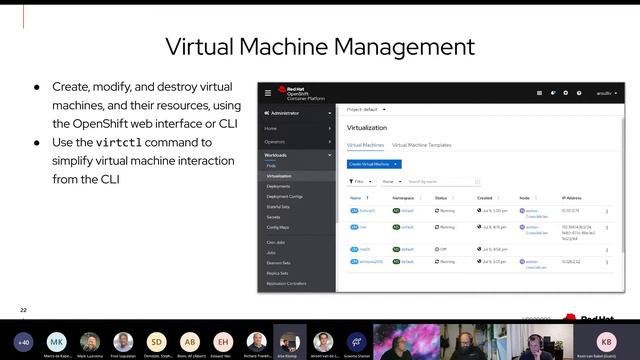This screenshot has height=360, width=640.
Task: Open kebab menu for second VM row
Action: (607, 228)
